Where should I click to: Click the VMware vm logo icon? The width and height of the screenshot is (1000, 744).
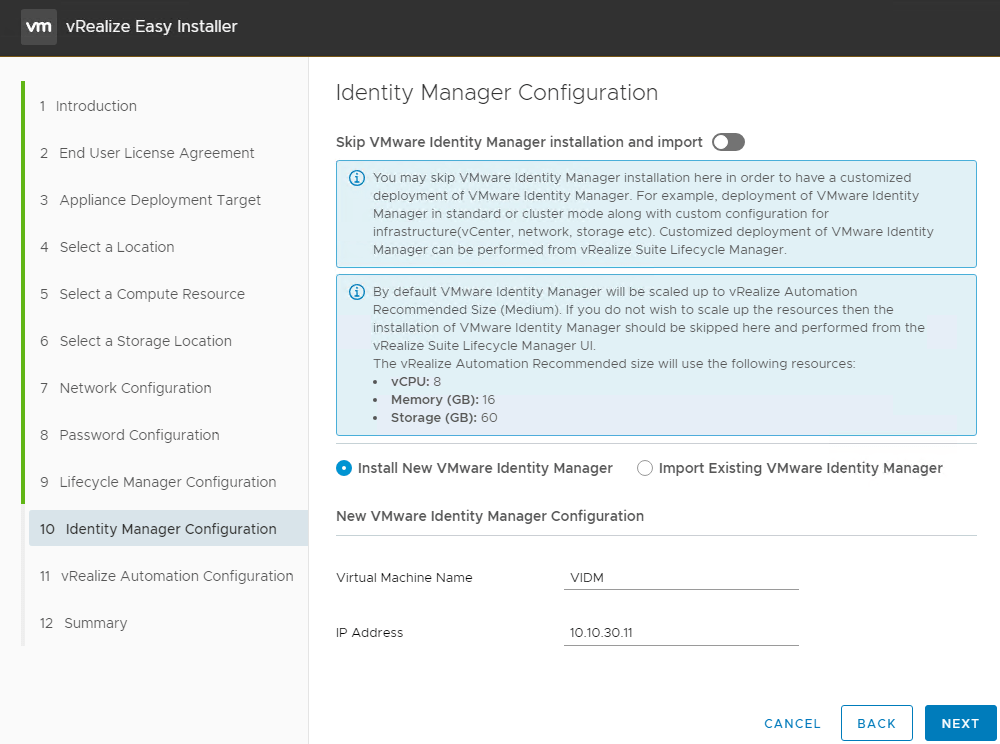(x=38, y=27)
